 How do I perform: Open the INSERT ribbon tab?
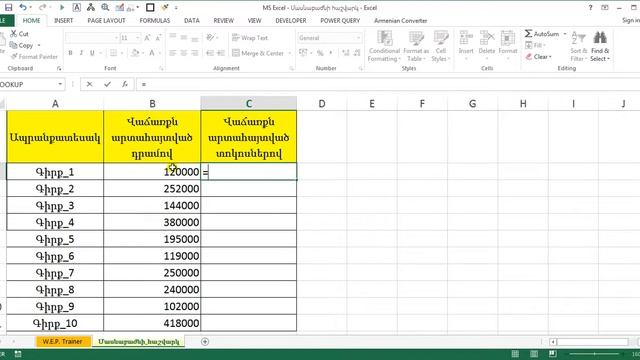tap(63, 20)
